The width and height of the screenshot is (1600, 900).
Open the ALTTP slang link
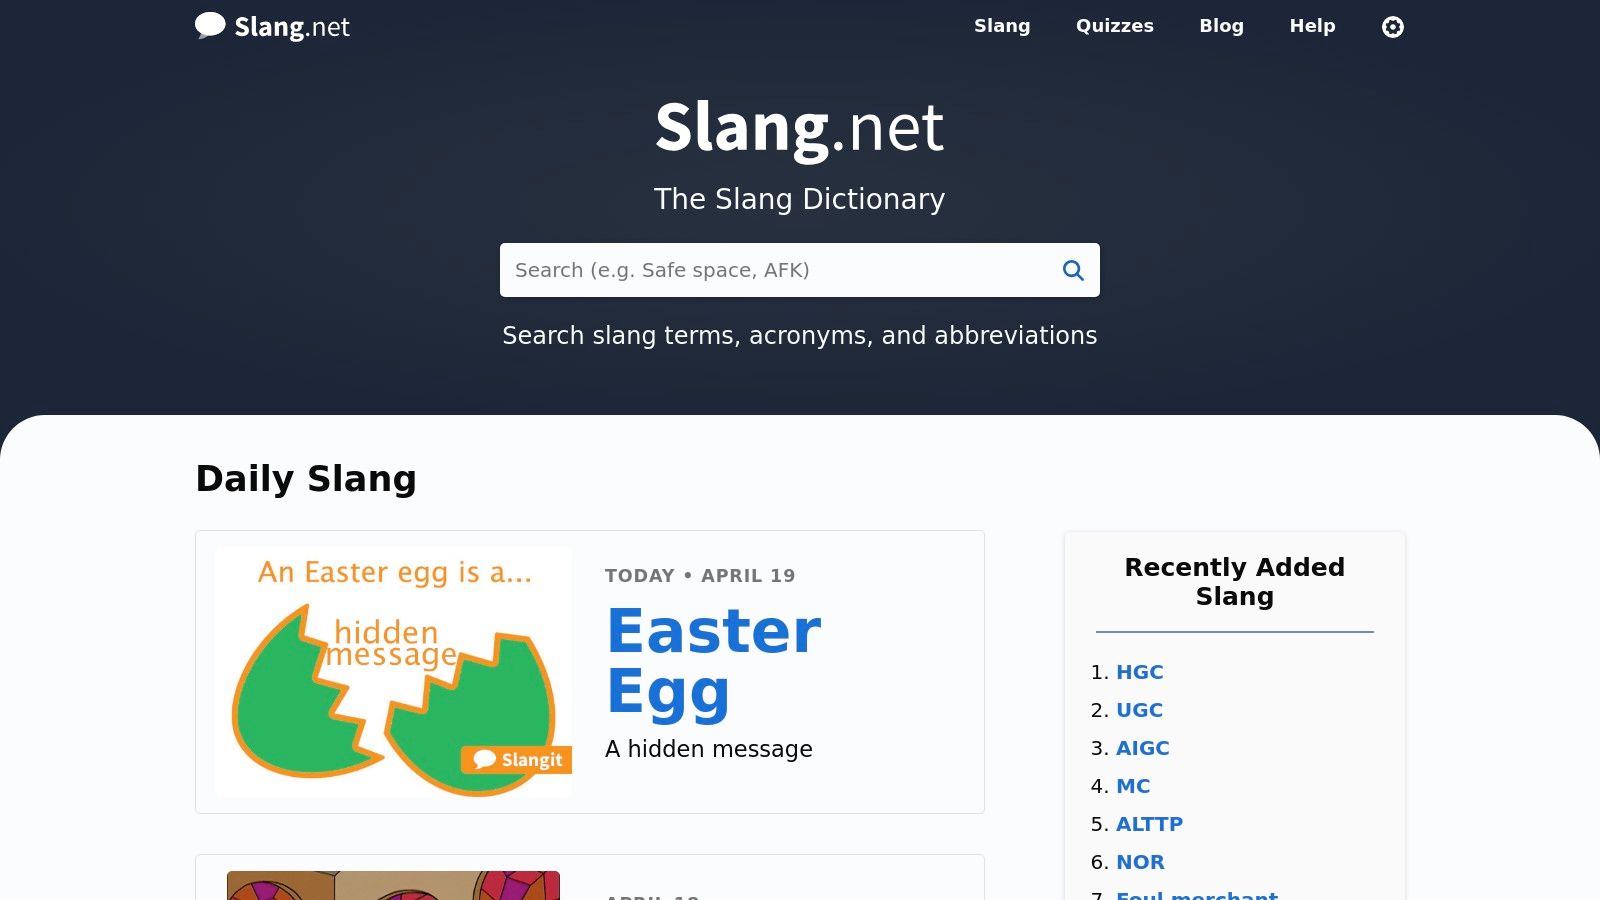coord(1149,824)
